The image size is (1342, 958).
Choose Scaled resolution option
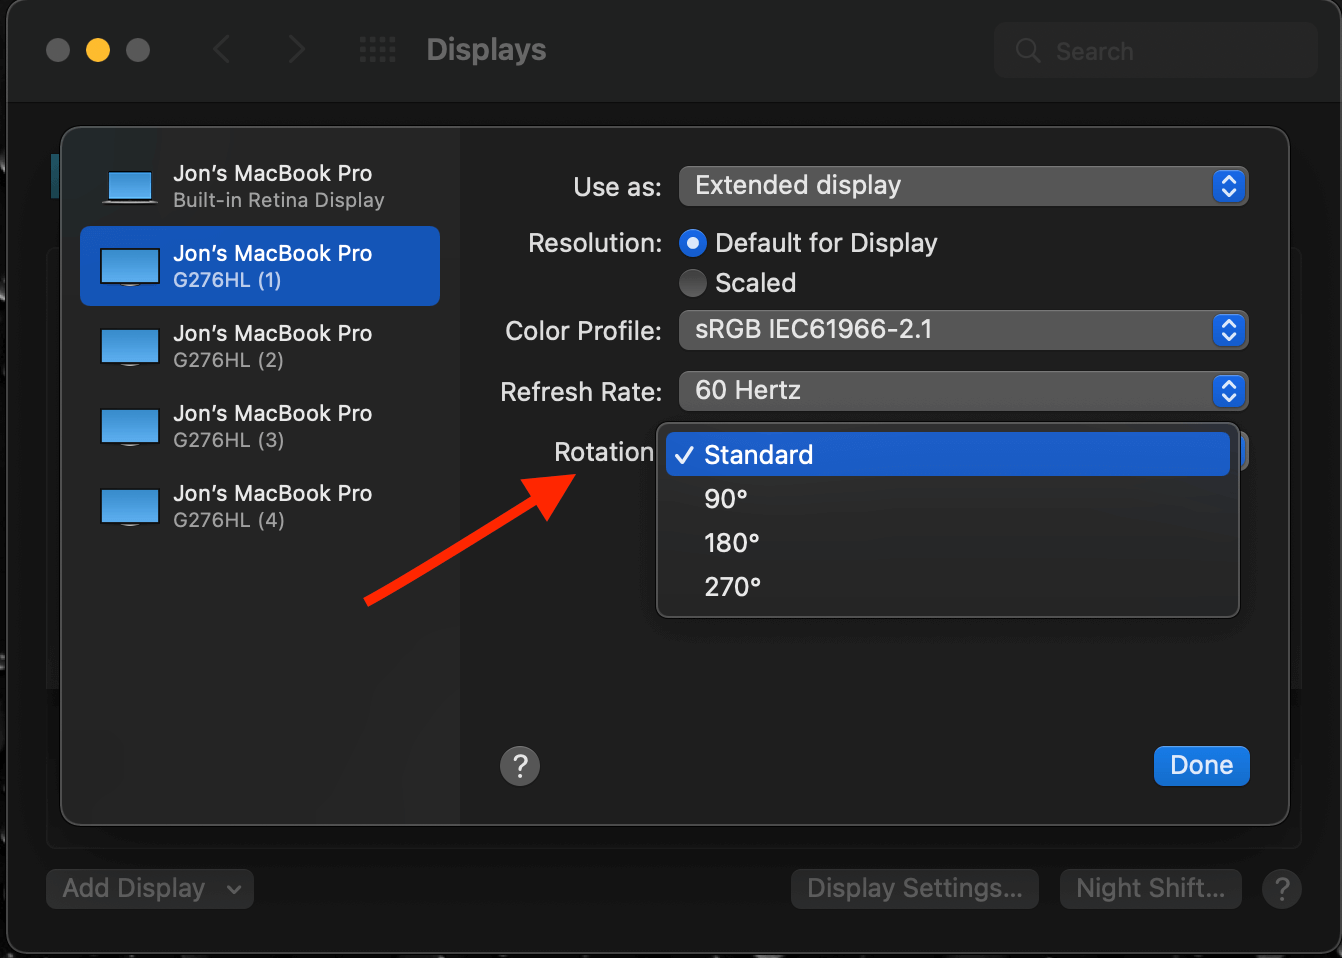coord(693,283)
